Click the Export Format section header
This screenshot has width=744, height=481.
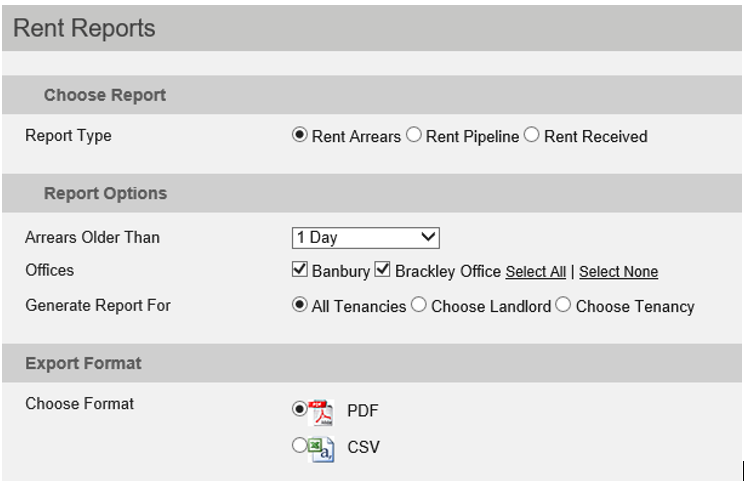click(83, 363)
